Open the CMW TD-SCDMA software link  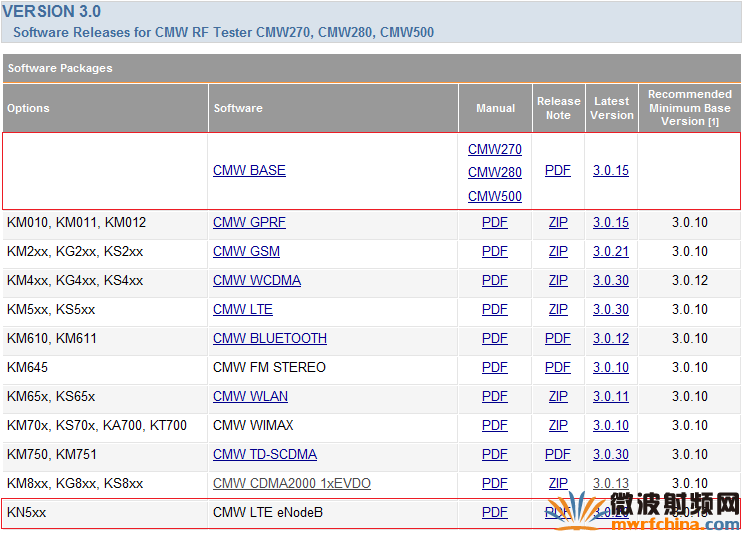tap(265, 454)
